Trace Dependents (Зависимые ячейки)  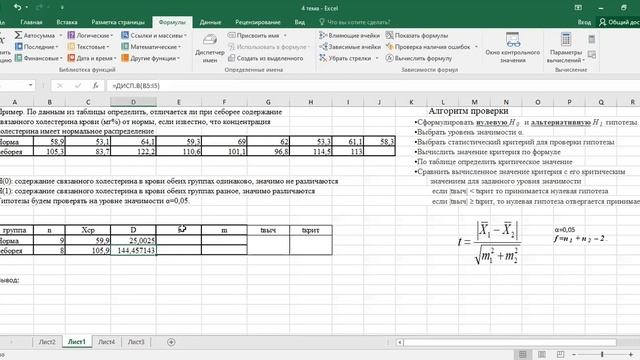click(349, 47)
